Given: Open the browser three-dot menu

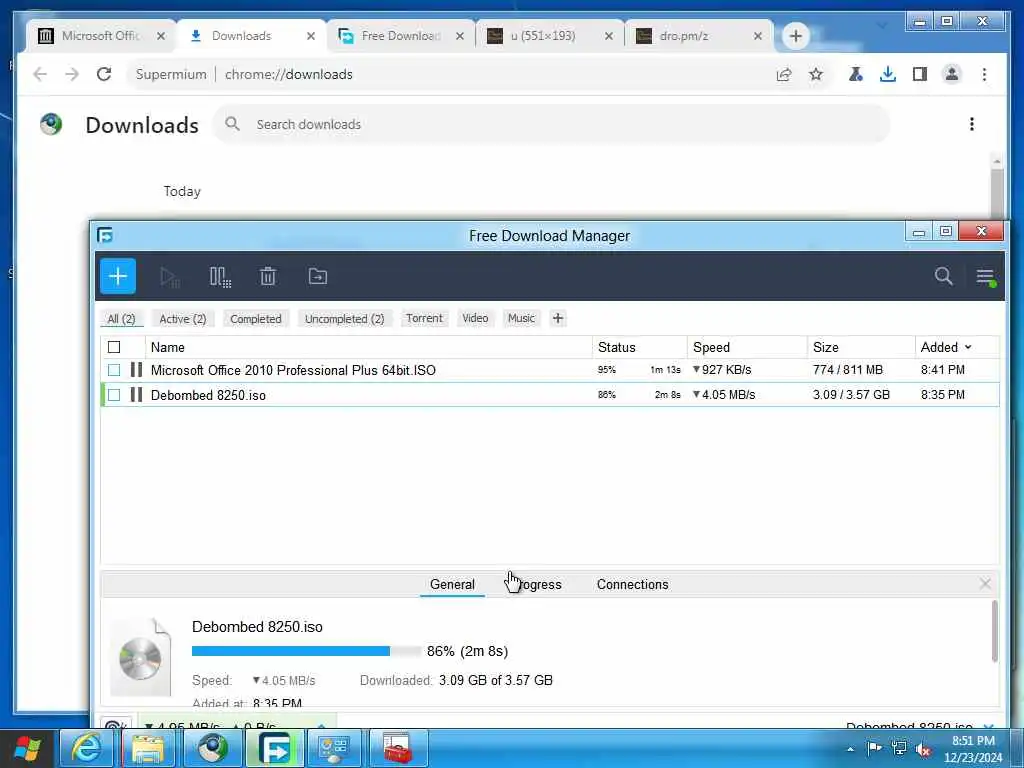Looking at the screenshot, I should 984,74.
